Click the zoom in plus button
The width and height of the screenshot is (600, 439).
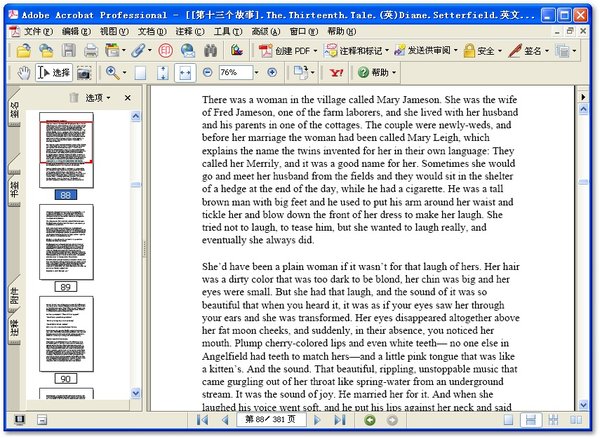click(272, 72)
